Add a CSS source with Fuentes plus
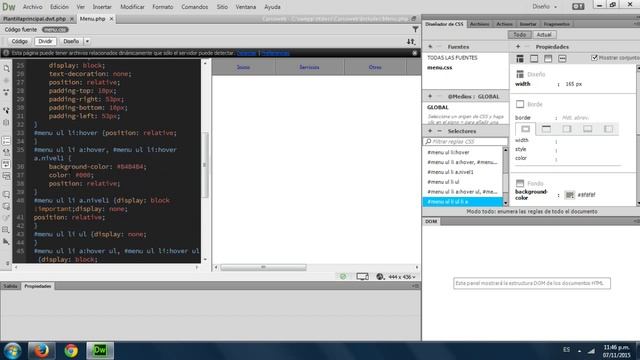The image size is (640, 360). 430,47
